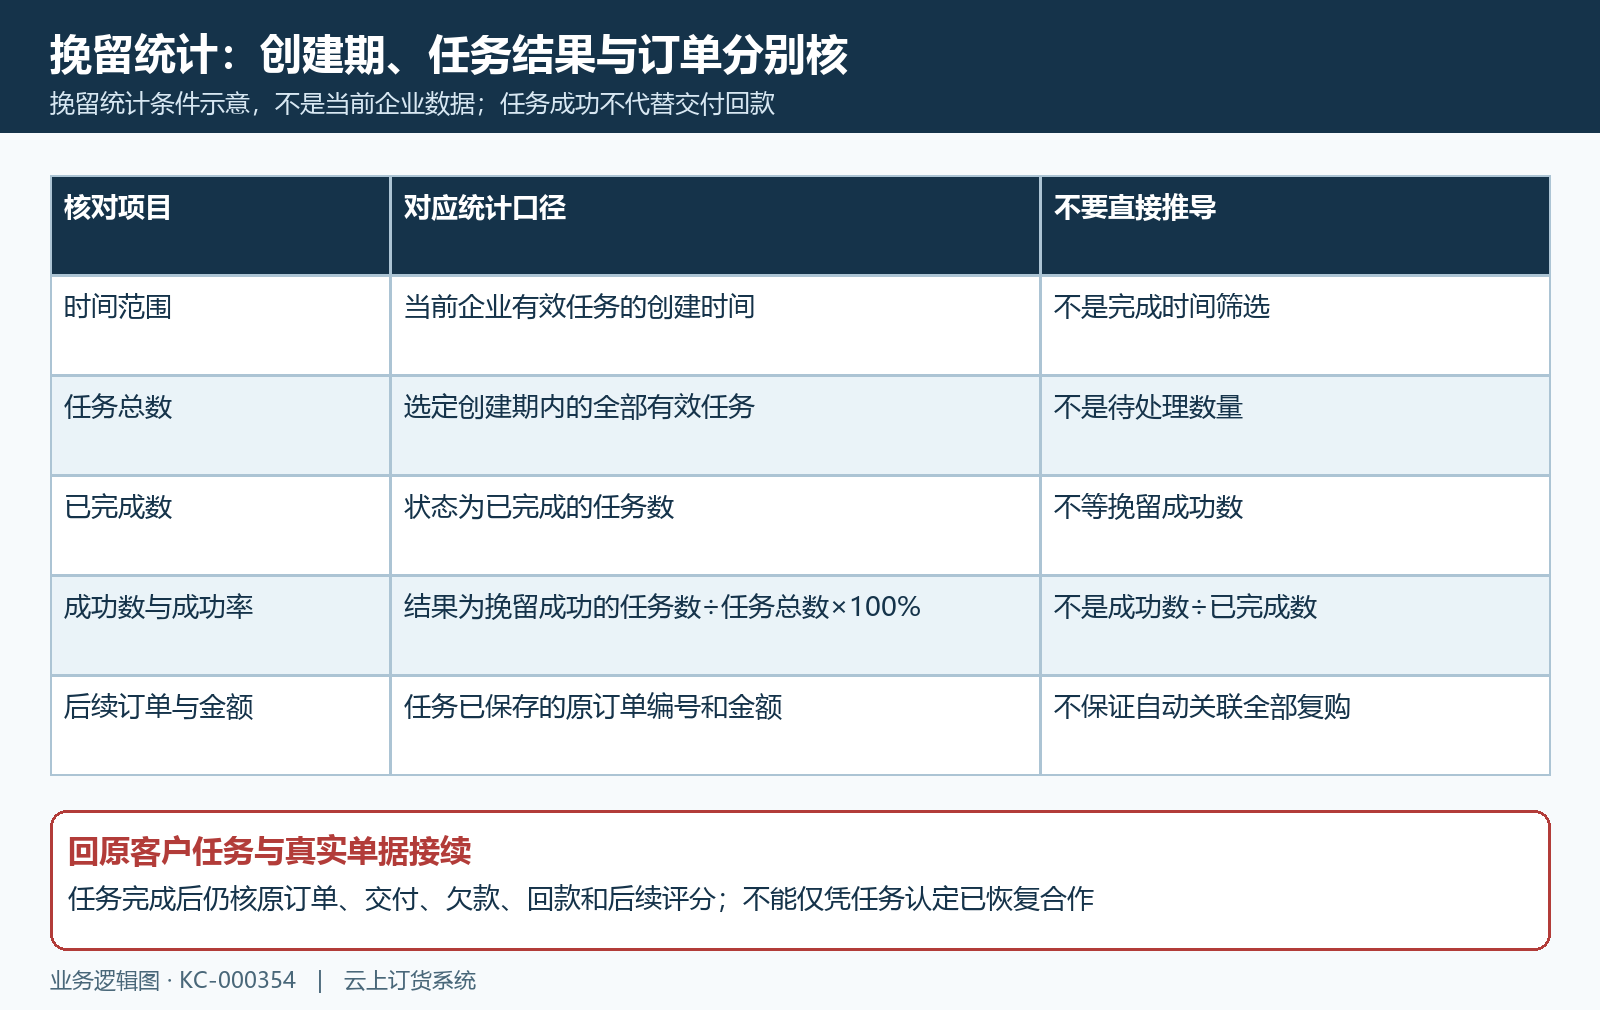Viewport: 1600px width, 1010px height.
Task: Click the note text starting with 任务完成后仍核原订单
Action: [581, 899]
